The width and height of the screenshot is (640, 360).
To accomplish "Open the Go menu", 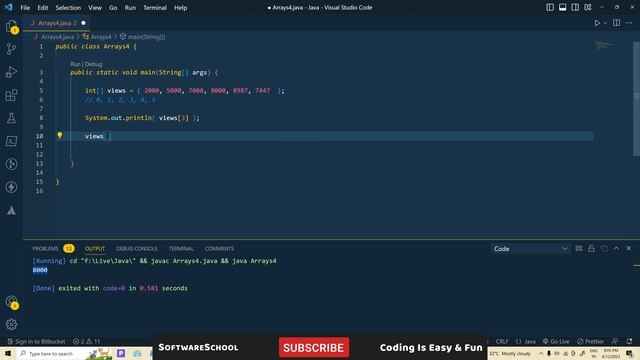I will click(113, 7).
